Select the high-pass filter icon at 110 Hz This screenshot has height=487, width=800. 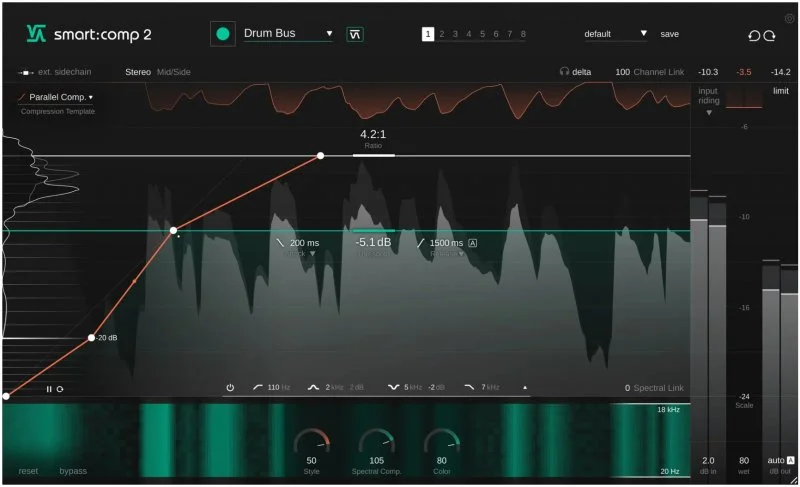tap(258, 388)
